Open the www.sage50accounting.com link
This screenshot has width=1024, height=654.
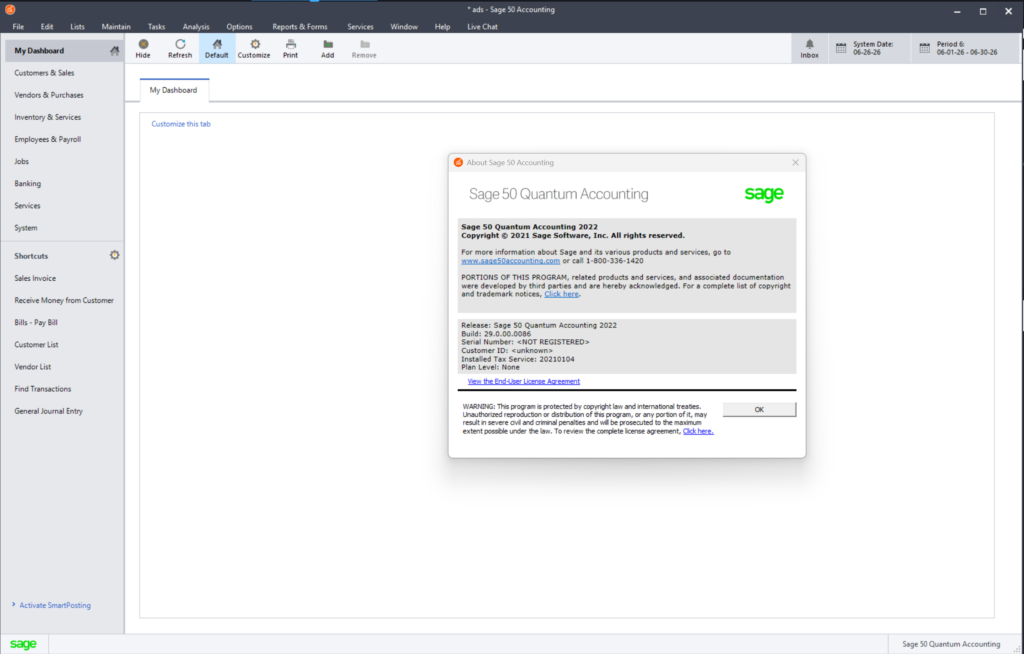click(x=511, y=261)
